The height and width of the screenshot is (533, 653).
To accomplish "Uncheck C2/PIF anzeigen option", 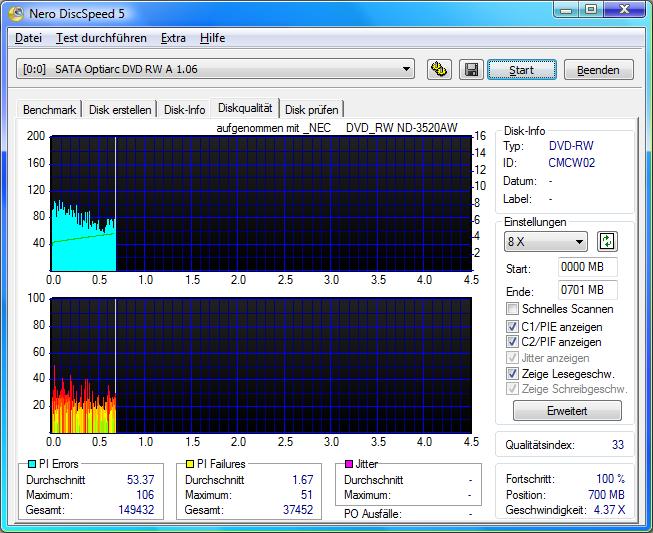I will [x=513, y=342].
